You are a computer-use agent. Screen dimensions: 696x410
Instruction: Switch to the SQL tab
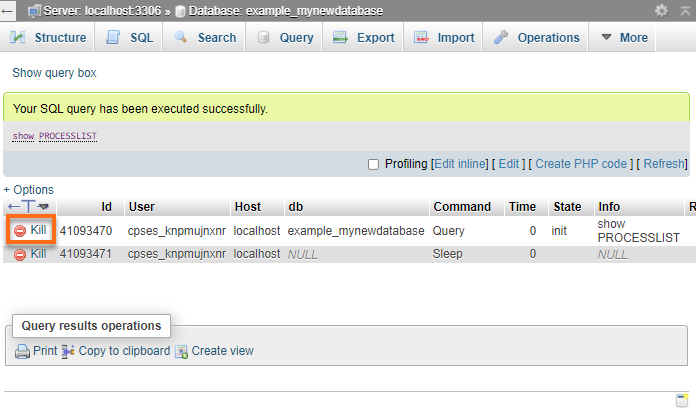tap(129, 38)
